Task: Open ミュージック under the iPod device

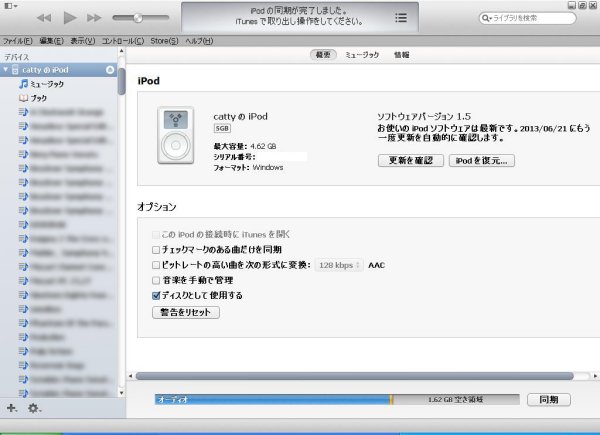Action: click(47, 84)
